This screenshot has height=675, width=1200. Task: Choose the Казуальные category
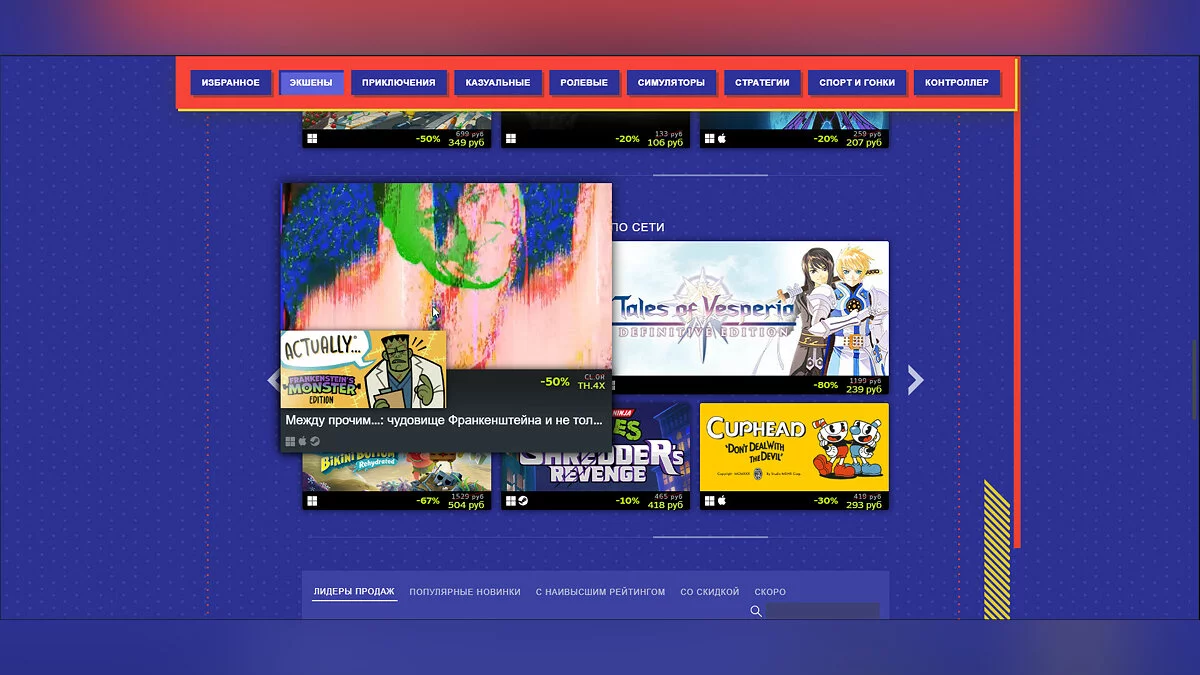tap(498, 83)
